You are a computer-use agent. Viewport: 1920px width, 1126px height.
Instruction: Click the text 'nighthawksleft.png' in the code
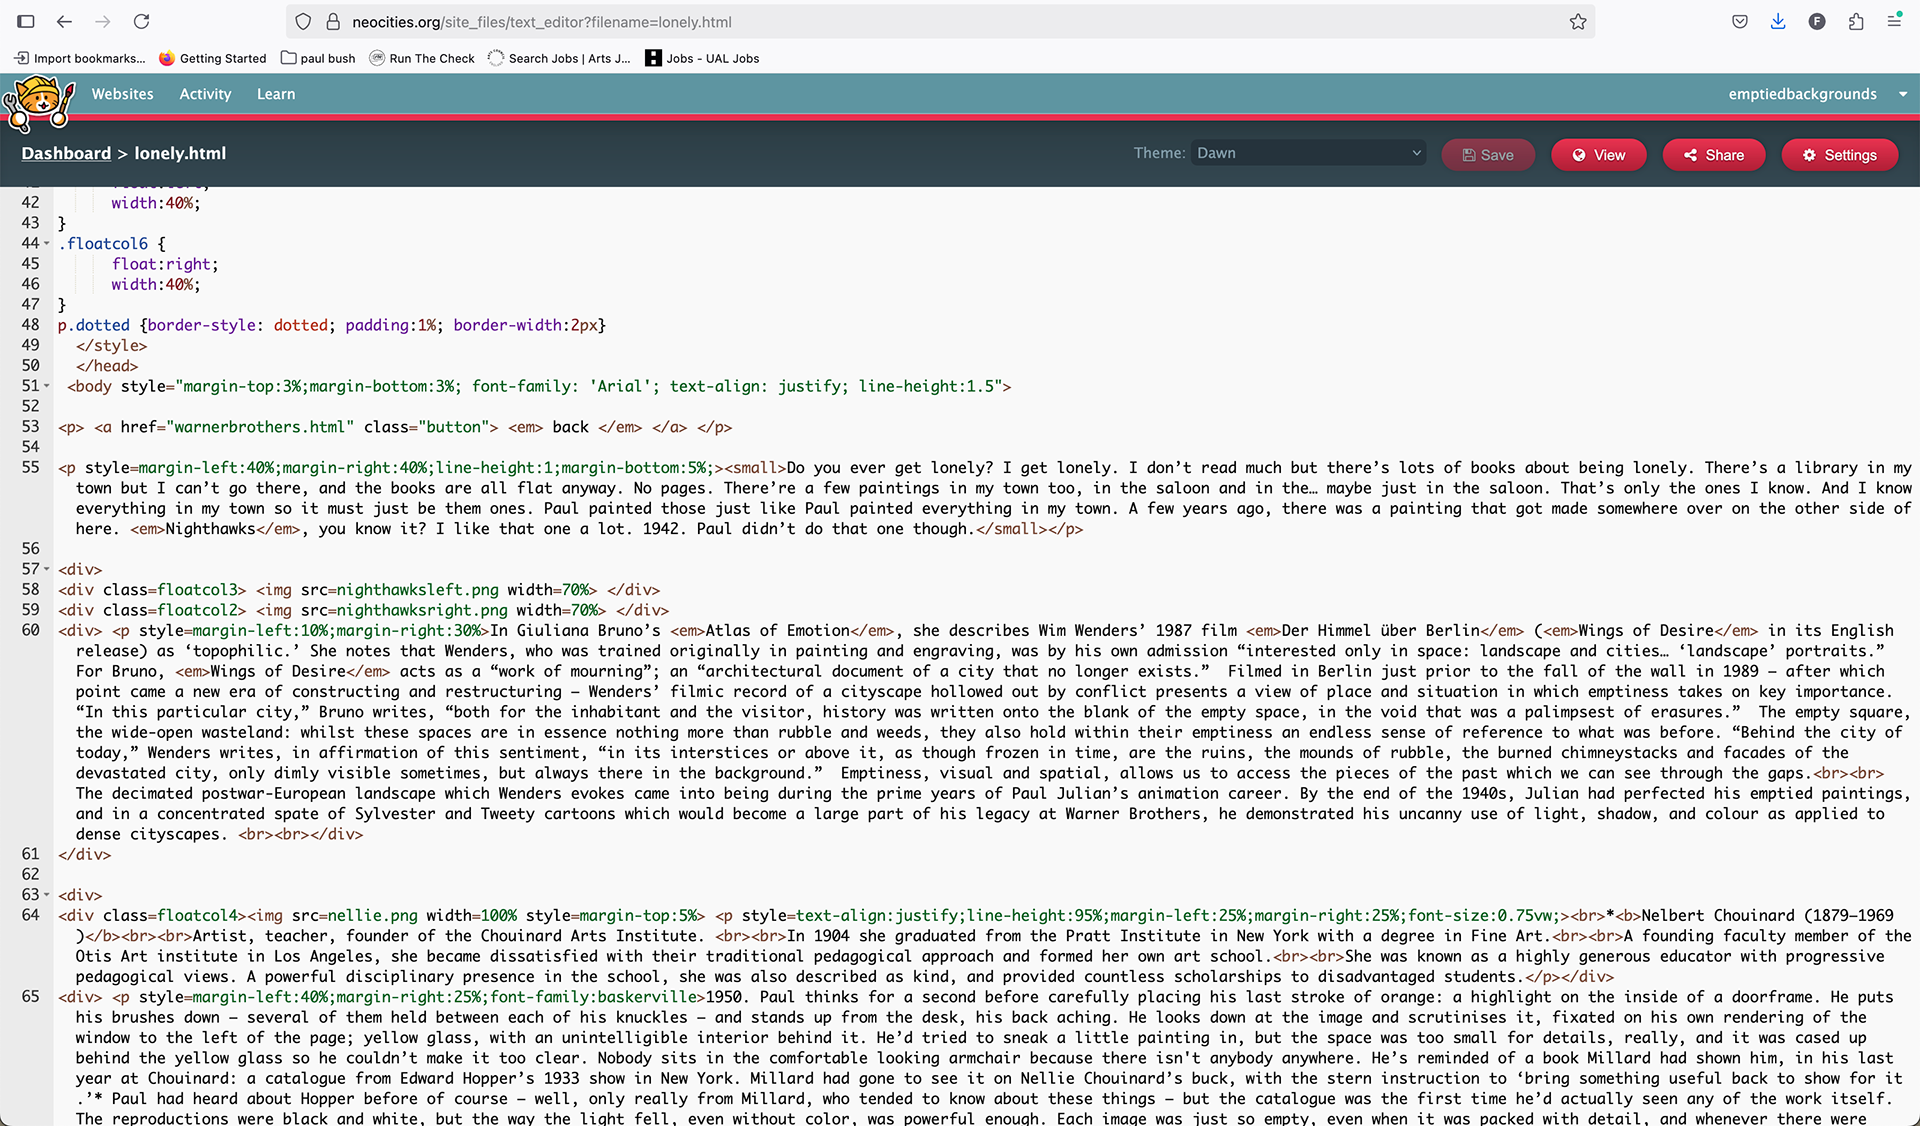pyautogui.click(x=417, y=590)
